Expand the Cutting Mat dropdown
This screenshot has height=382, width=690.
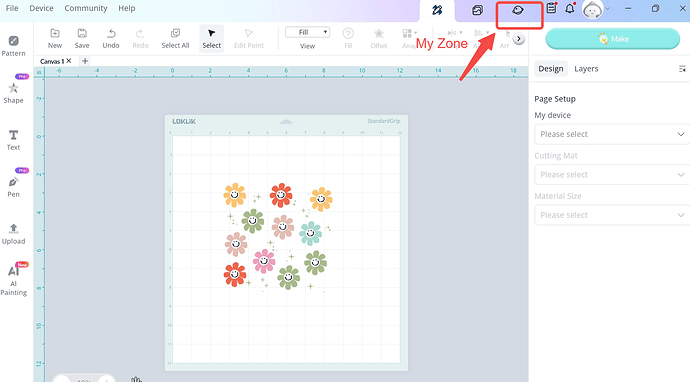612,175
